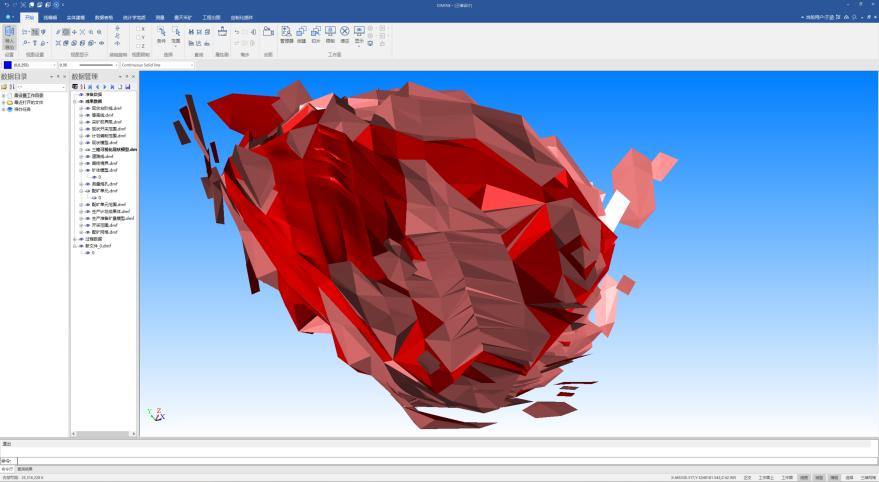
Task: Click the 正交 status bar button
Action: click(x=747, y=477)
